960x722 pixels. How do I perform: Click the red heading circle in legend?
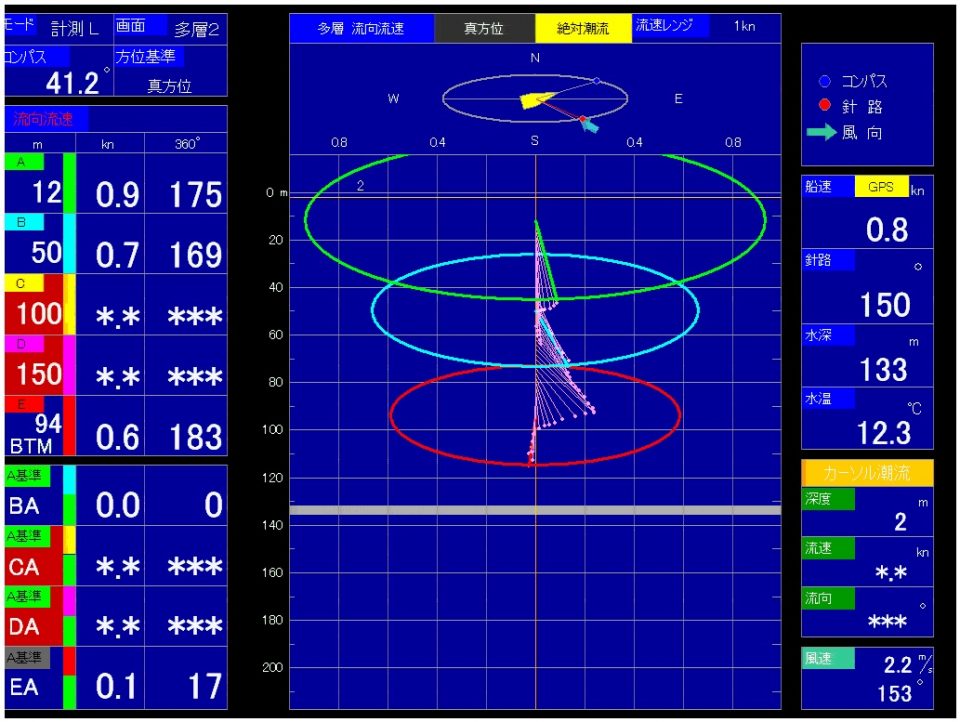824,106
